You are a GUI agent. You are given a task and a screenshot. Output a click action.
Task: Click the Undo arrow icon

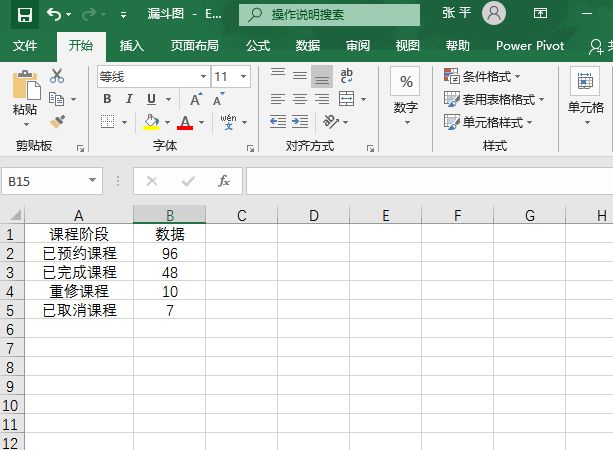coord(53,15)
